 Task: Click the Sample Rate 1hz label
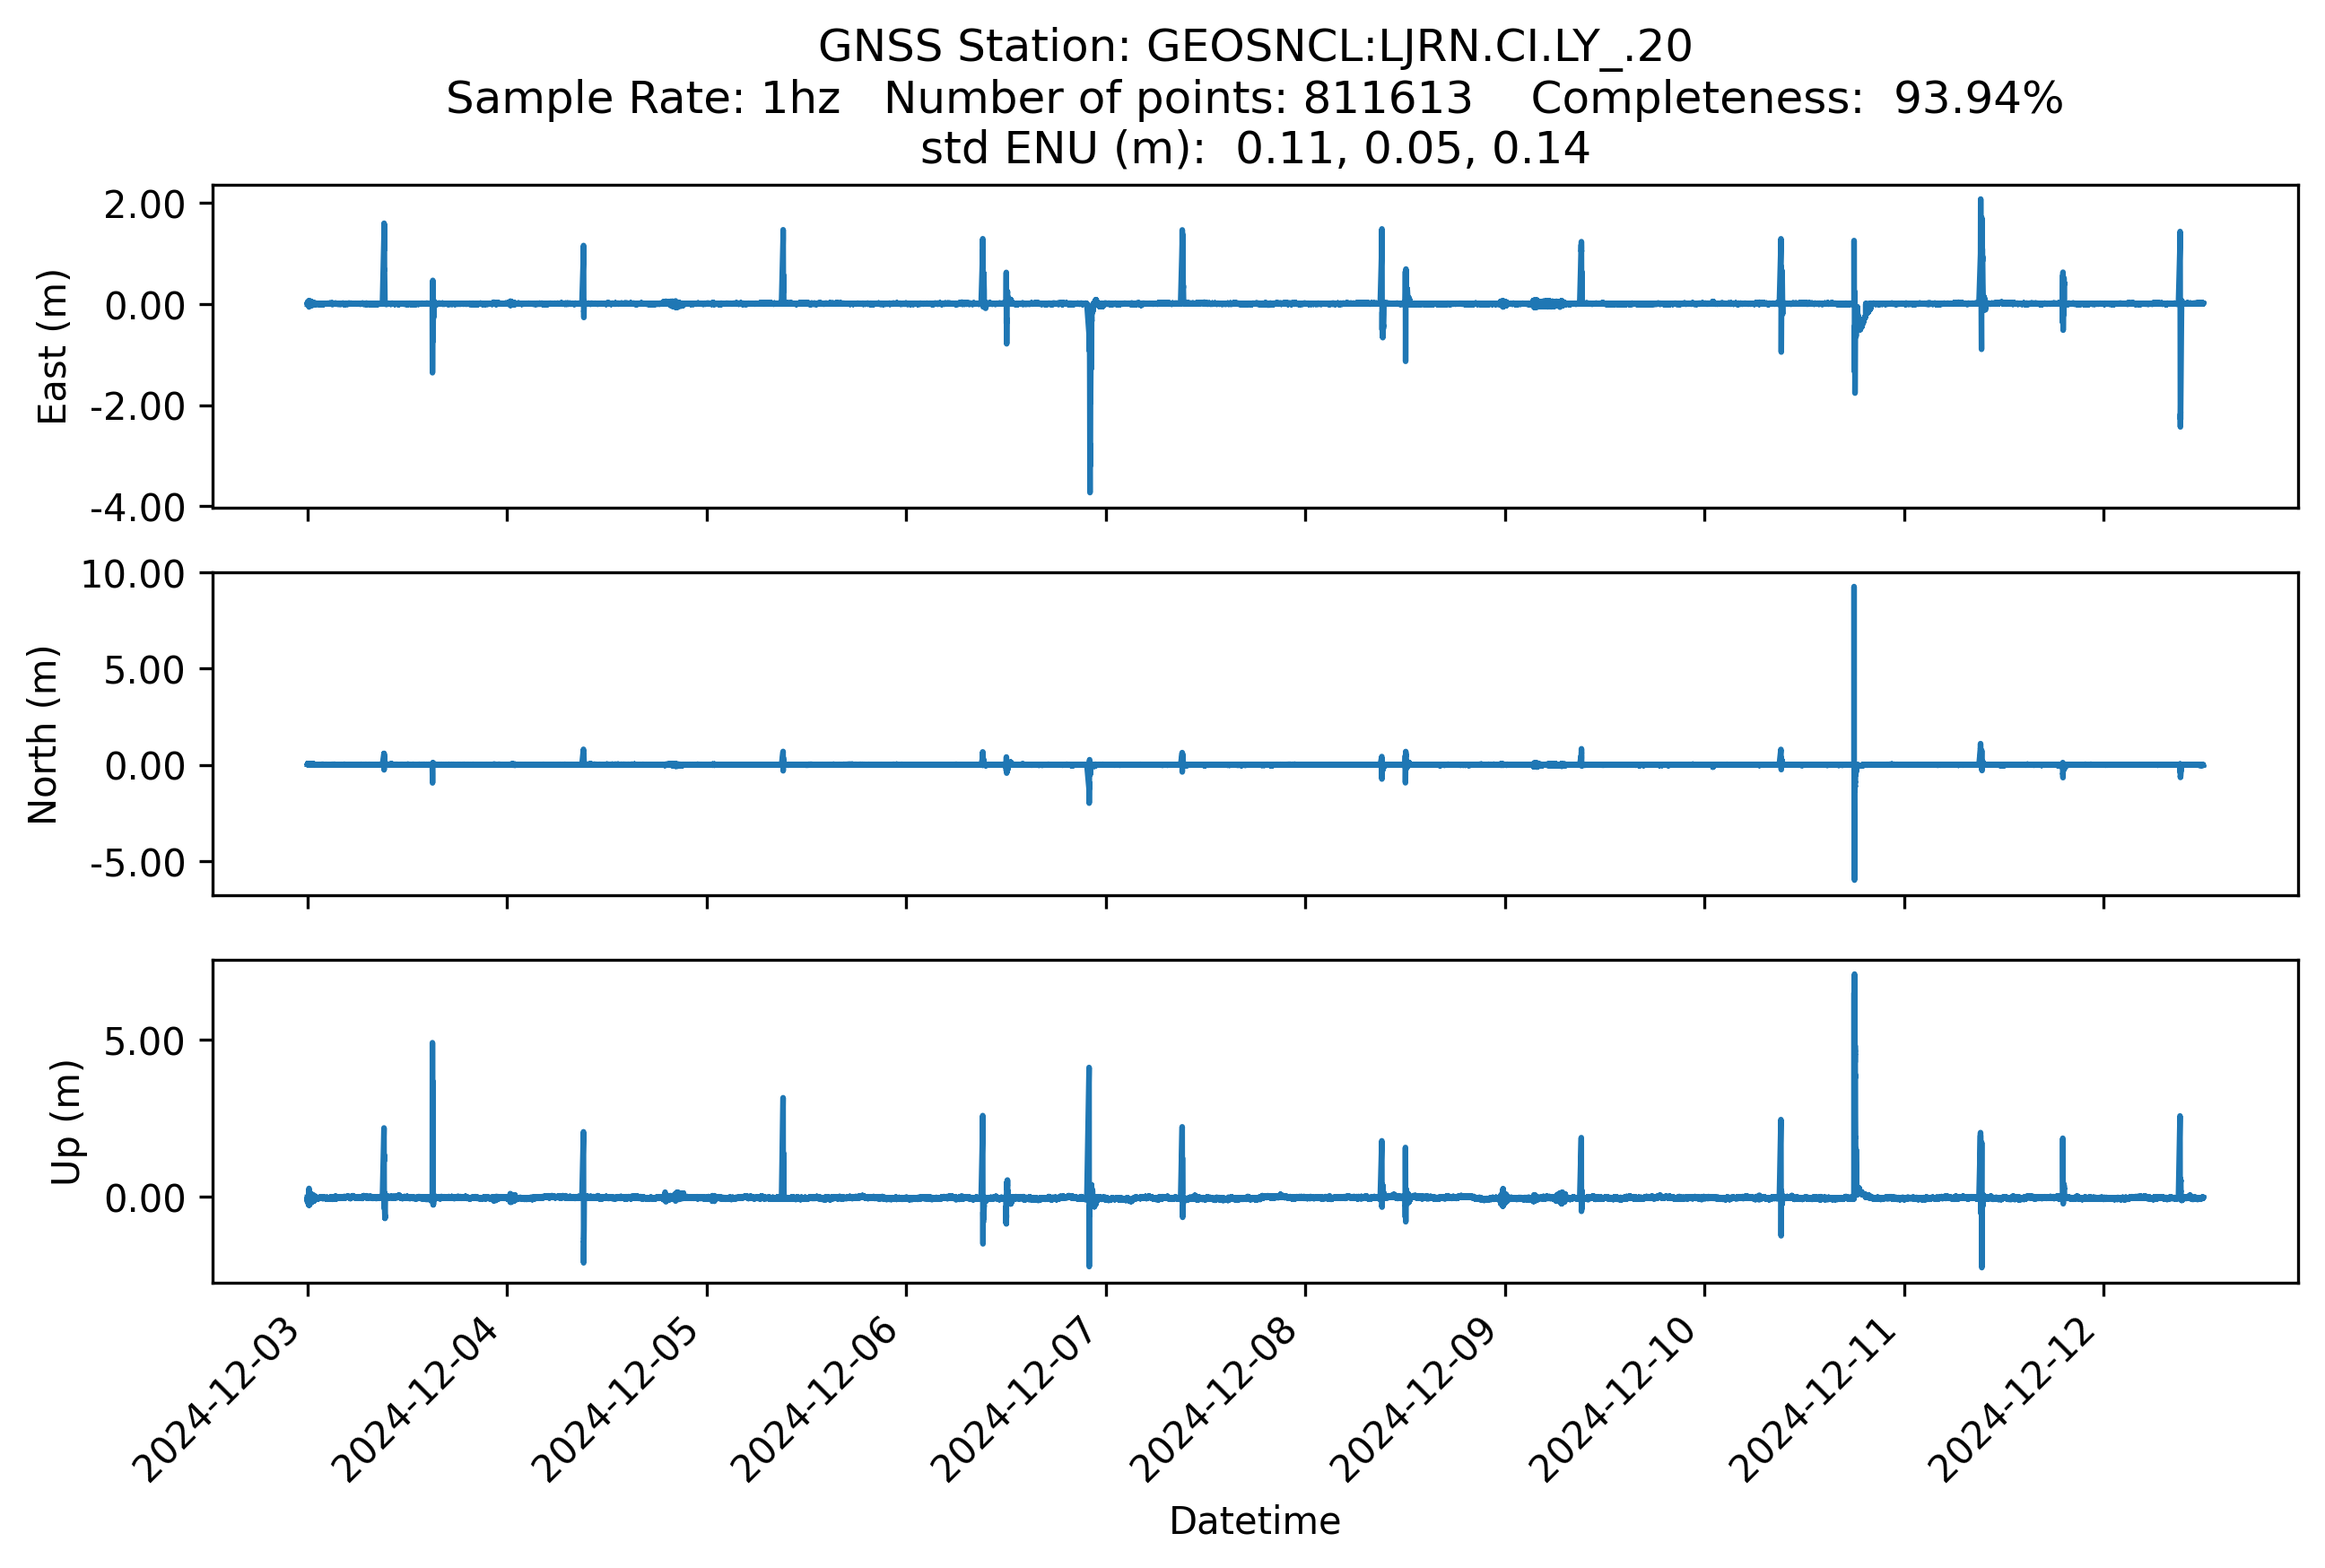(642, 98)
